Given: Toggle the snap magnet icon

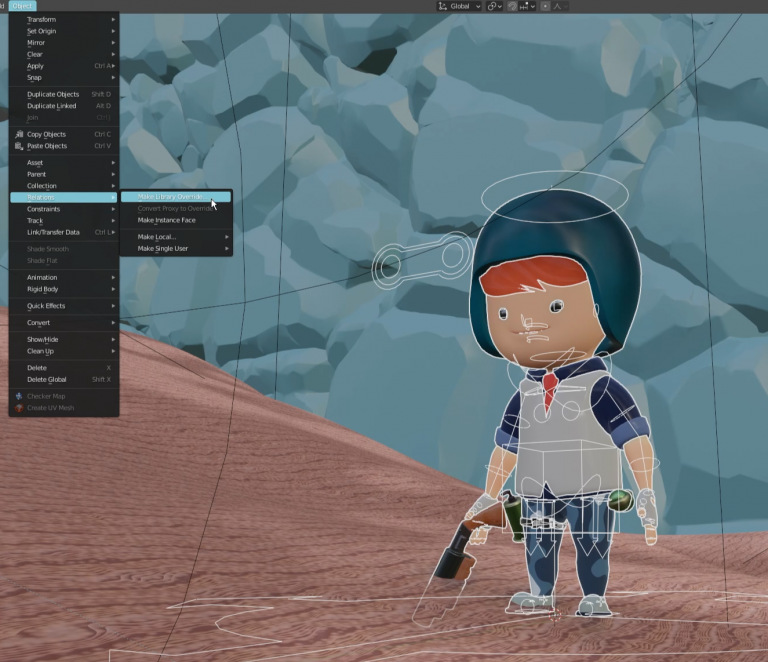Looking at the screenshot, I should 512,6.
